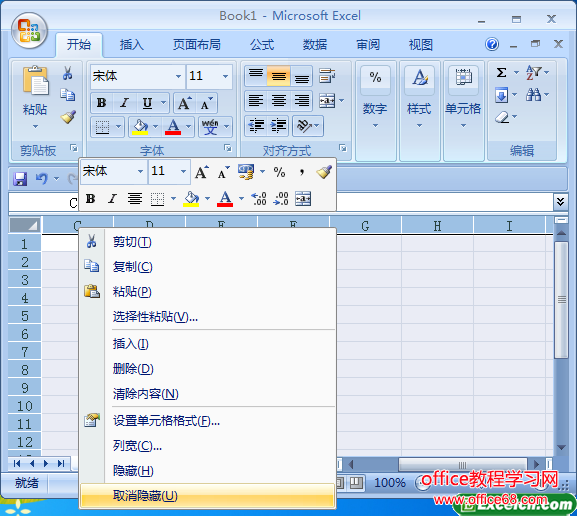
Task: Click the large Paste clipboard icon
Action: click(x=35, y=81)
